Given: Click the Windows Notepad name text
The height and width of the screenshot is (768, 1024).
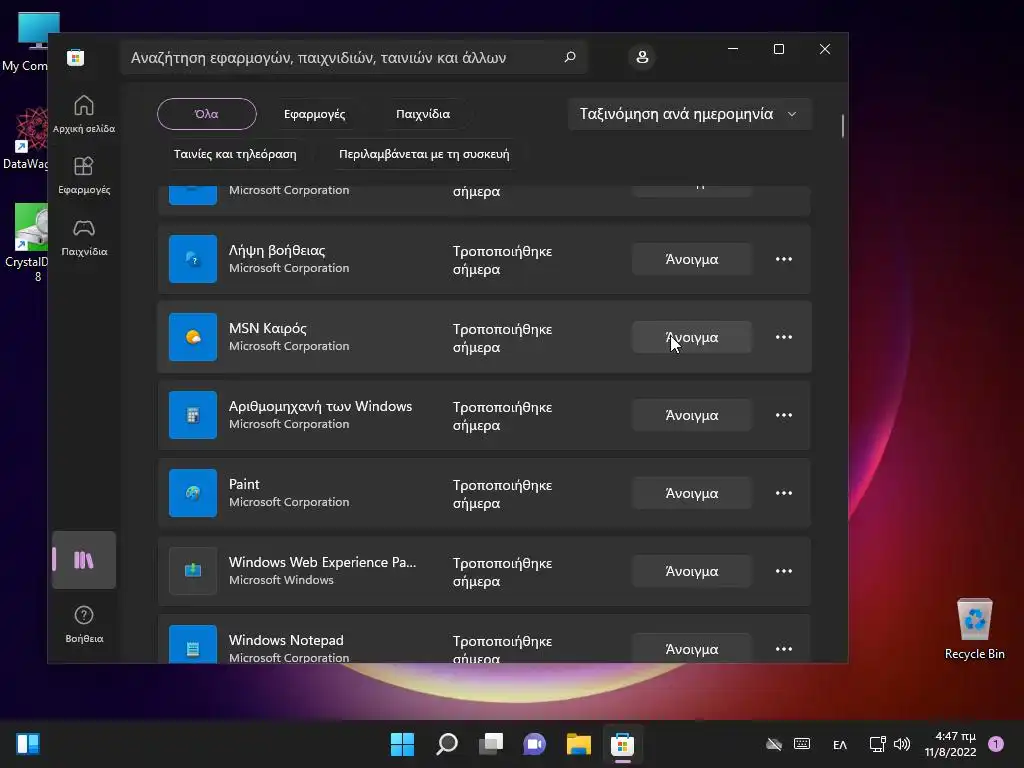Looking at the screenshot, I should point(286,640).
